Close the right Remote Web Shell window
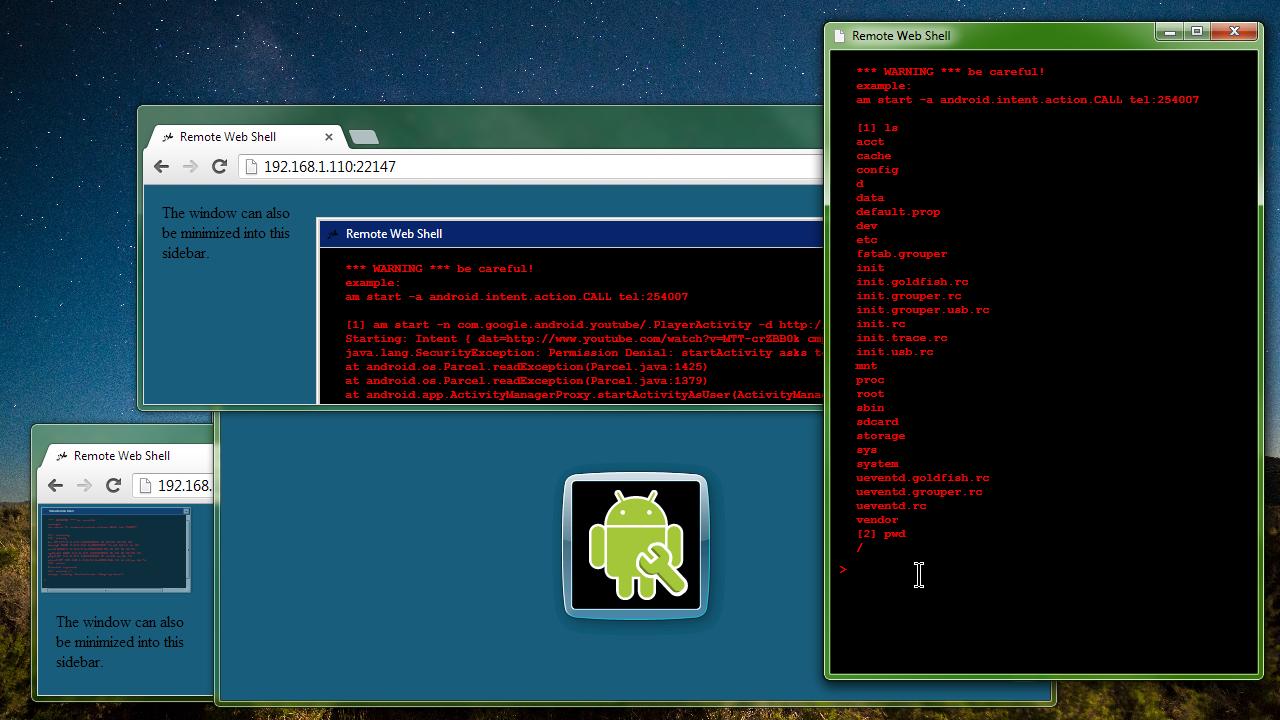 pyautogui.click(x=1234, y=32)
